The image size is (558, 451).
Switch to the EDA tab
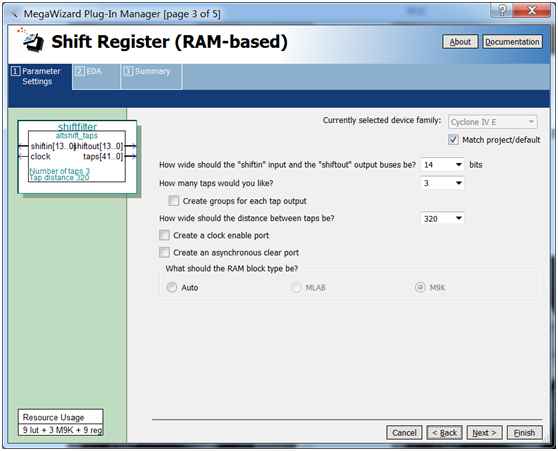coord(96,76)
